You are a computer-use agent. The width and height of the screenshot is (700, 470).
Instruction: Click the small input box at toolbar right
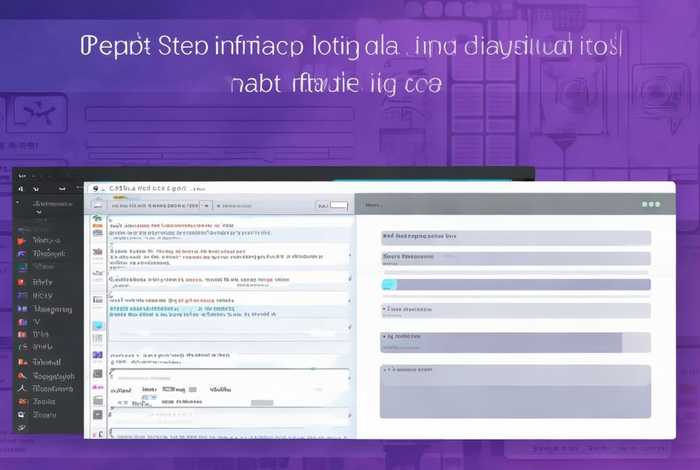tap(338, 205)
